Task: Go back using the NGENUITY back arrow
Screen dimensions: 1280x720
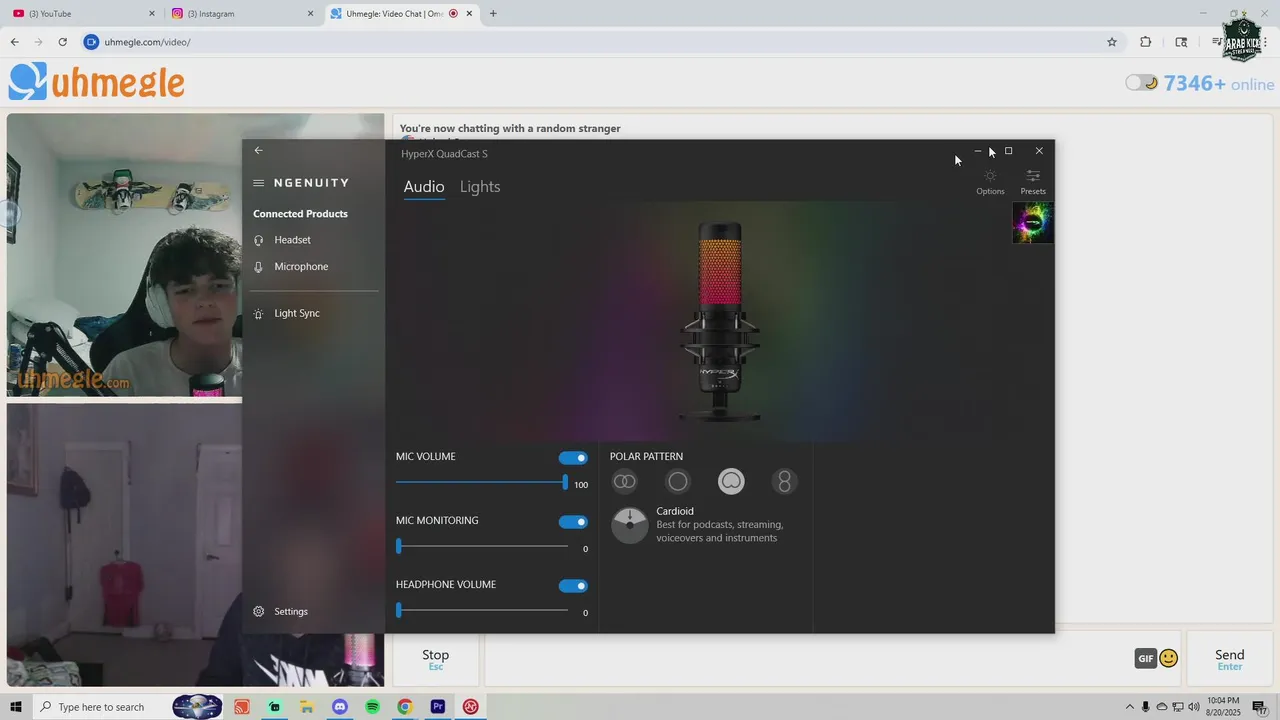Action: click(258, 150)
